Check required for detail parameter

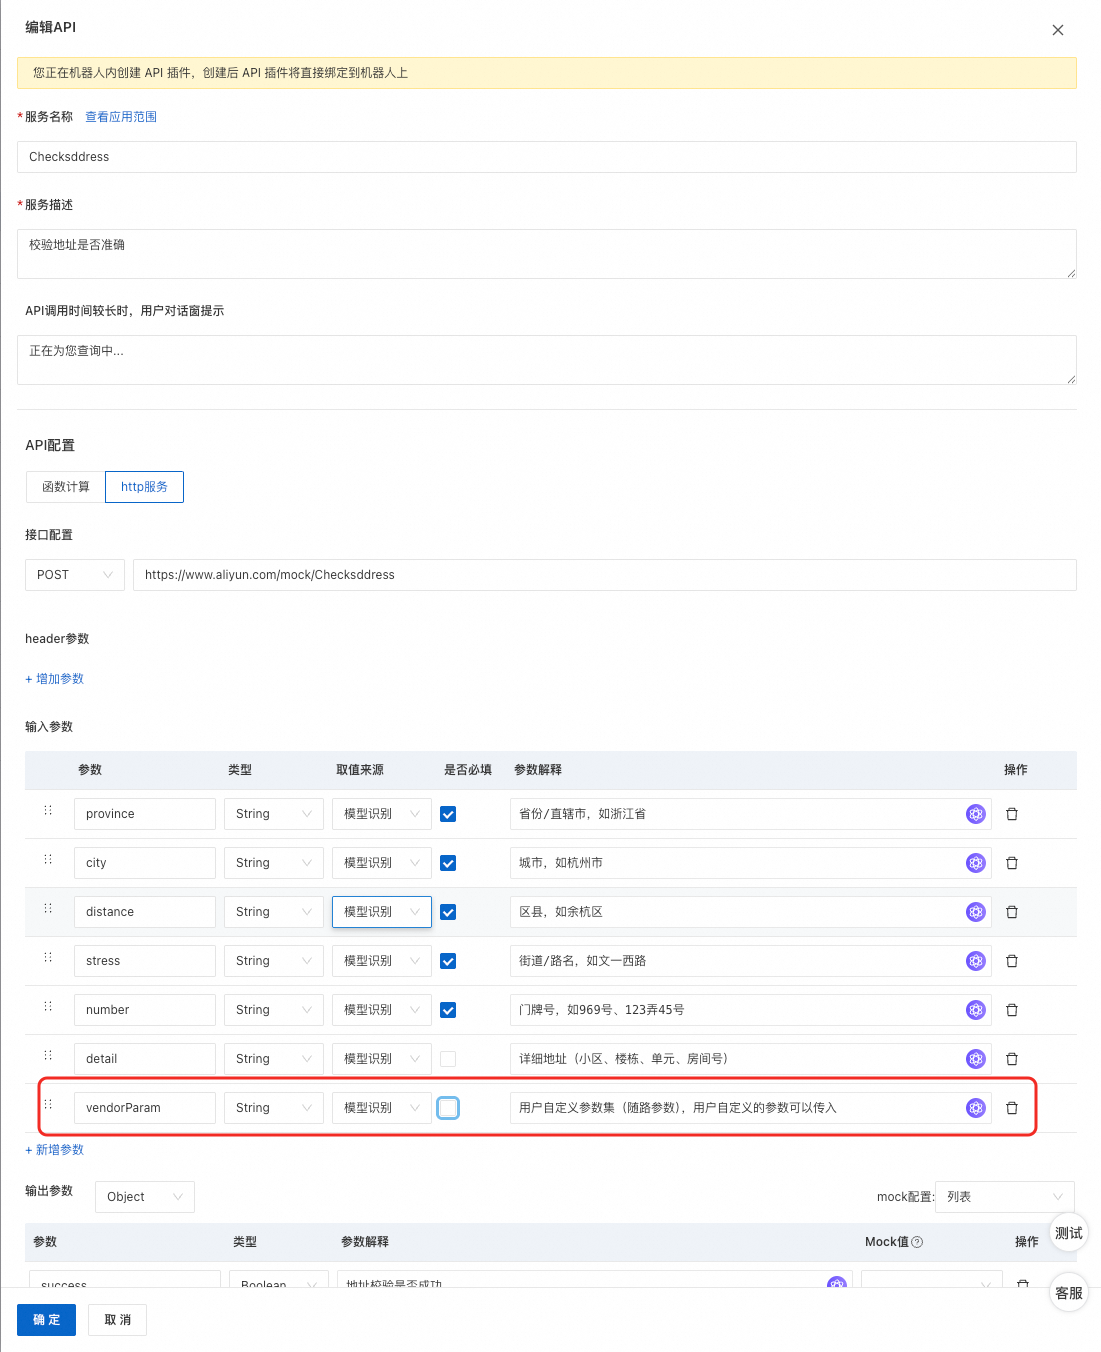coord(448,1059)
